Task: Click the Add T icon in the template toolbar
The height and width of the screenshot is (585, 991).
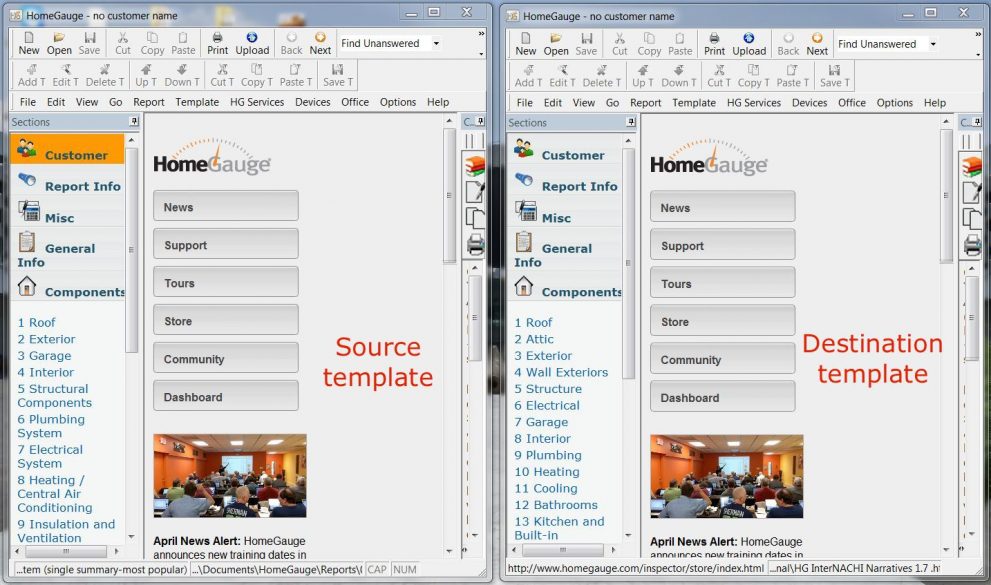Action: [30, 76]
